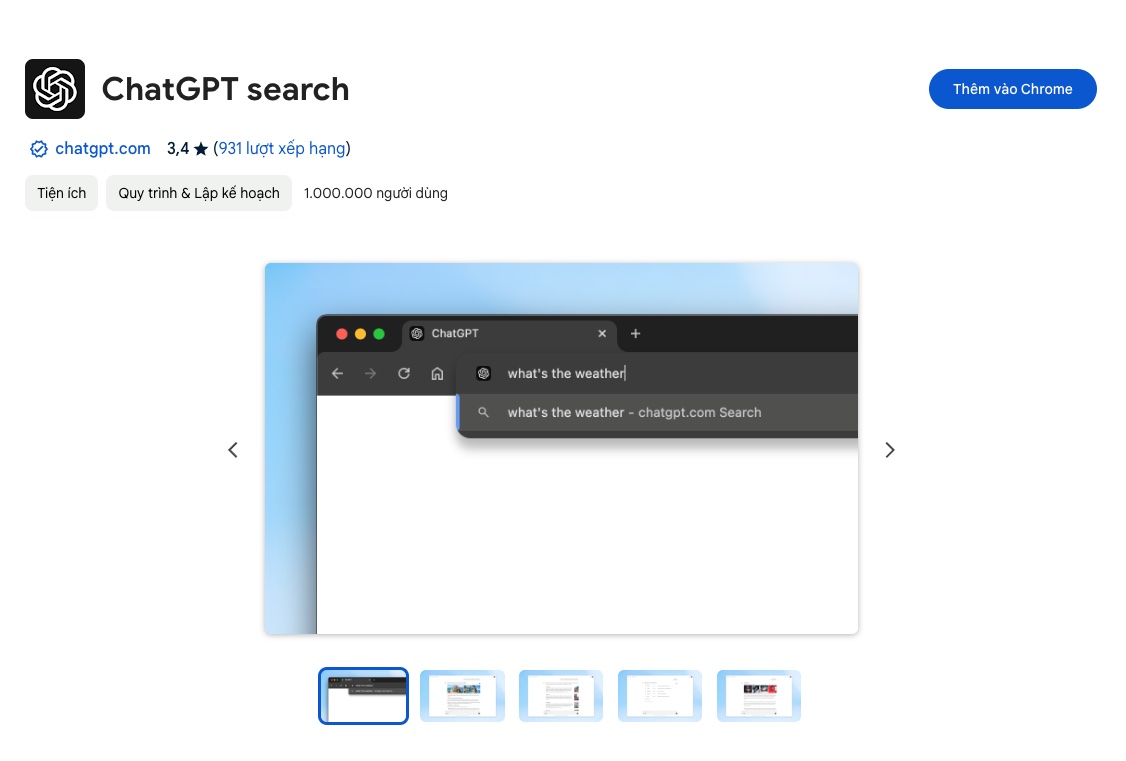Select the first screenshot thumbnail
Image resolution: width=1126 pixels, height=761 pixels.
(363, 695)
